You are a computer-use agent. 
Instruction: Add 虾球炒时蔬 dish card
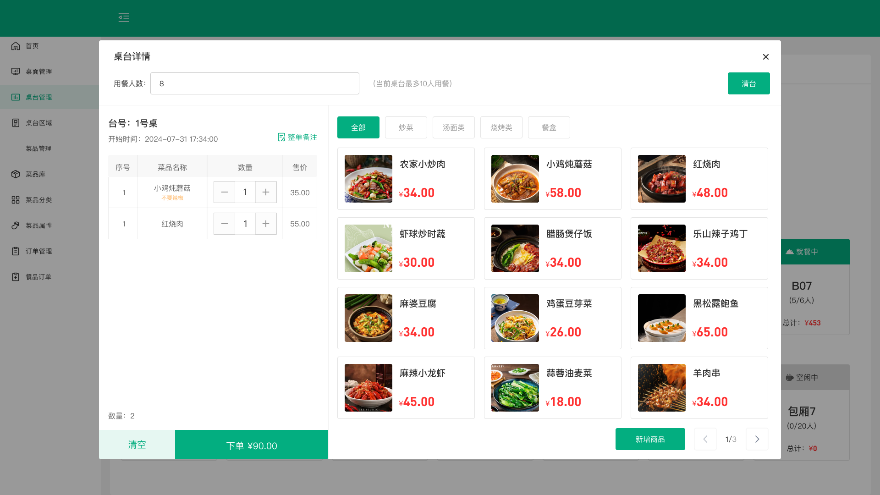406,248
